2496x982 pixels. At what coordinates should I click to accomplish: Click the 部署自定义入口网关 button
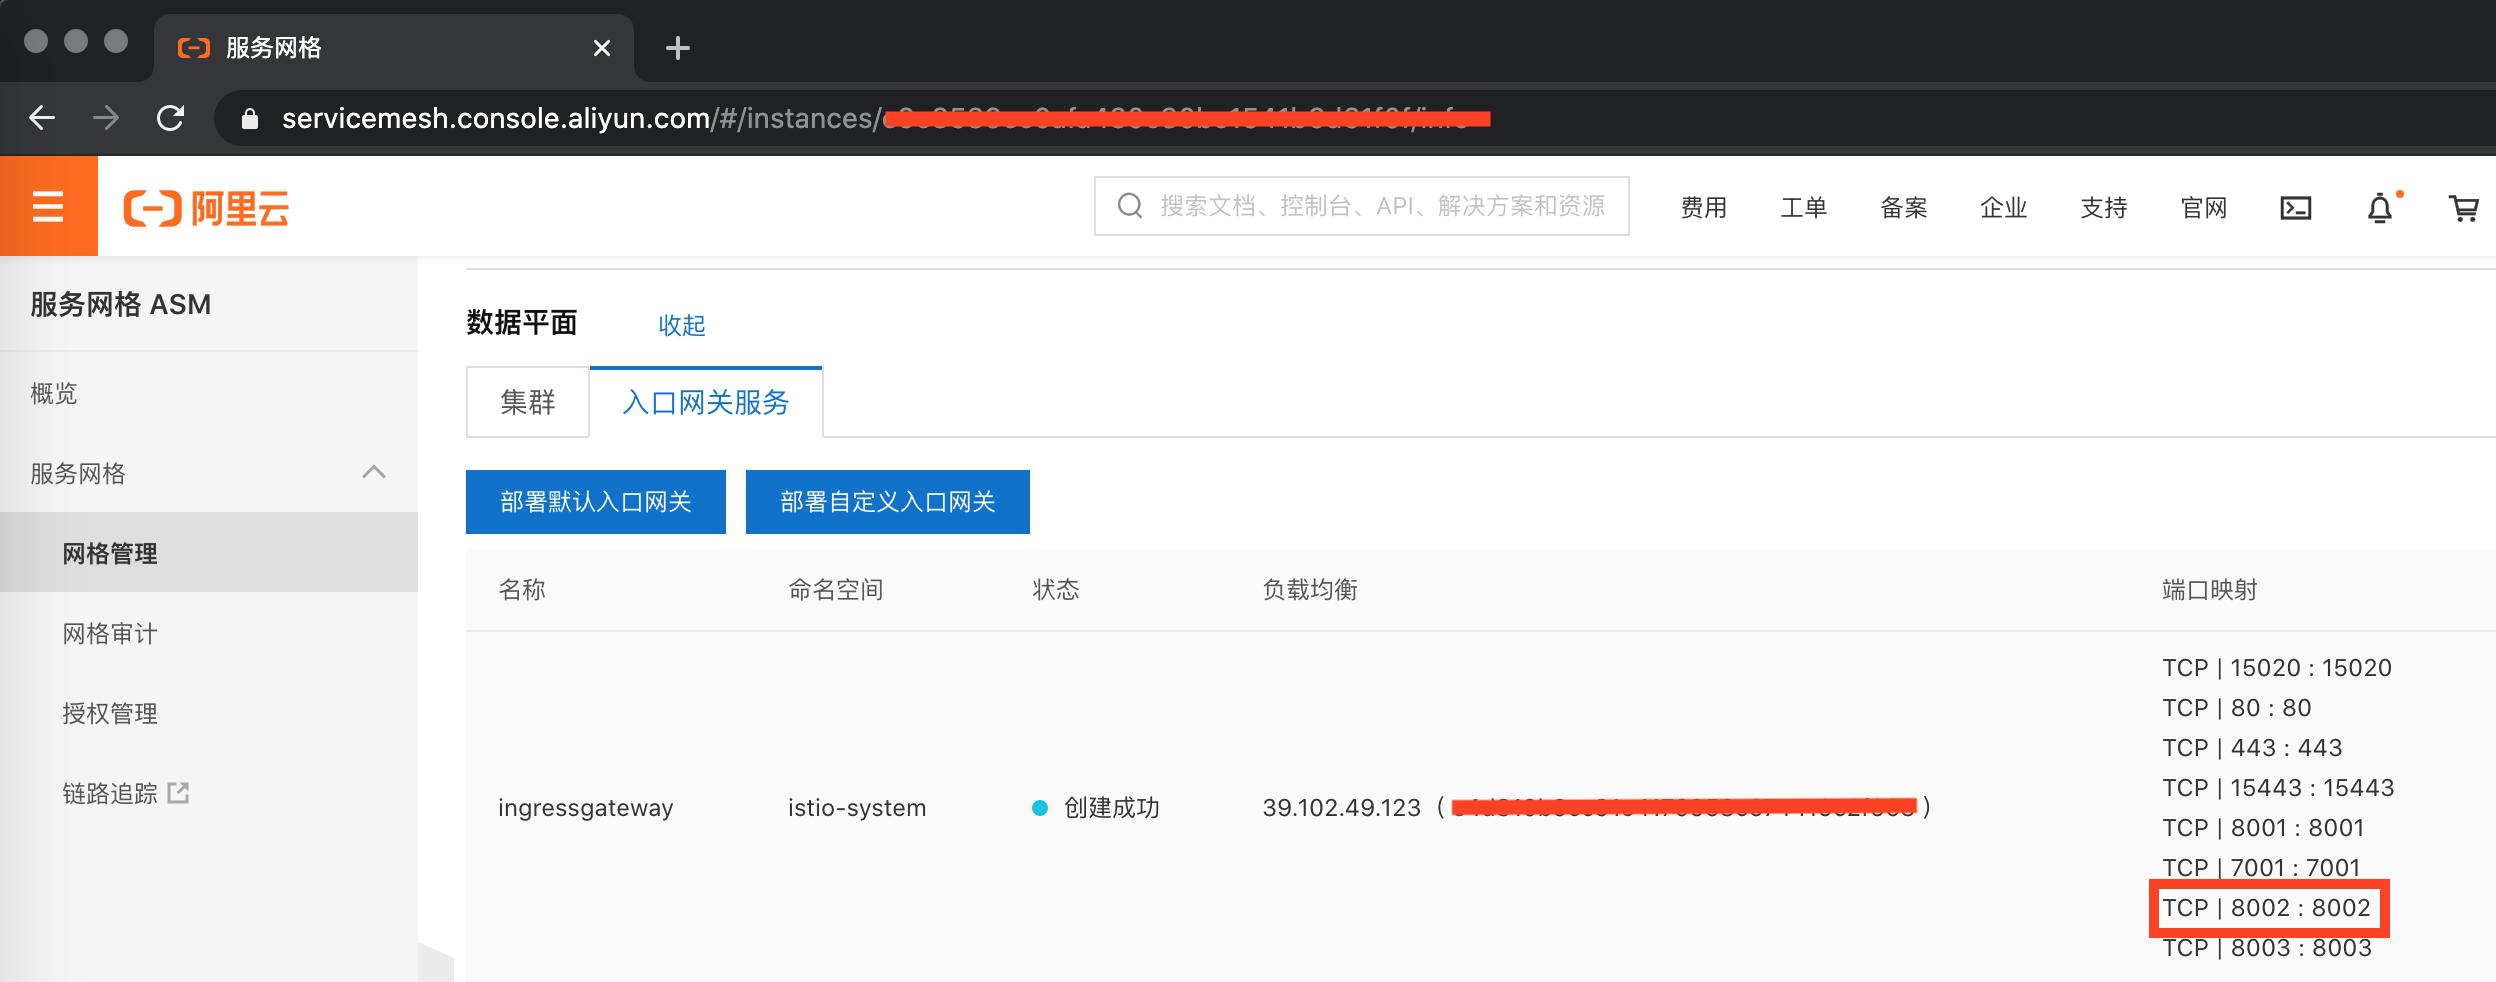(887, 501)
